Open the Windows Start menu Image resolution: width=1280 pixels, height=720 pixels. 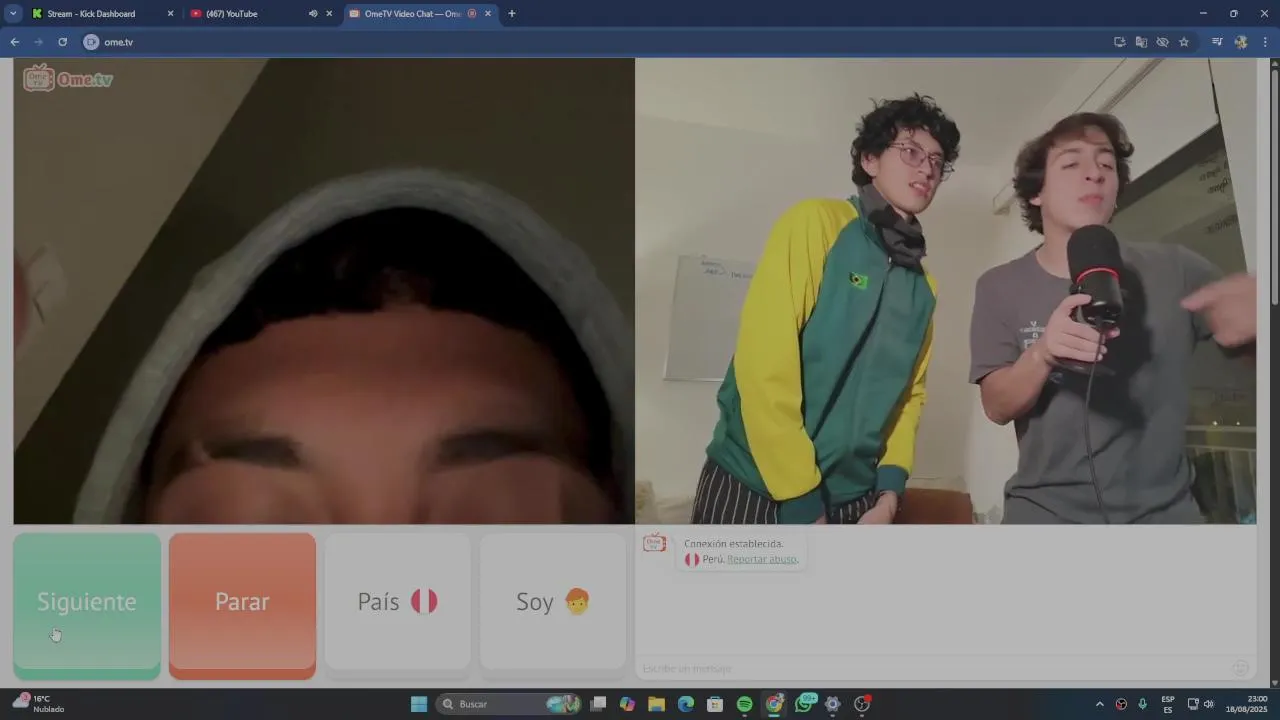click(419, 704)
